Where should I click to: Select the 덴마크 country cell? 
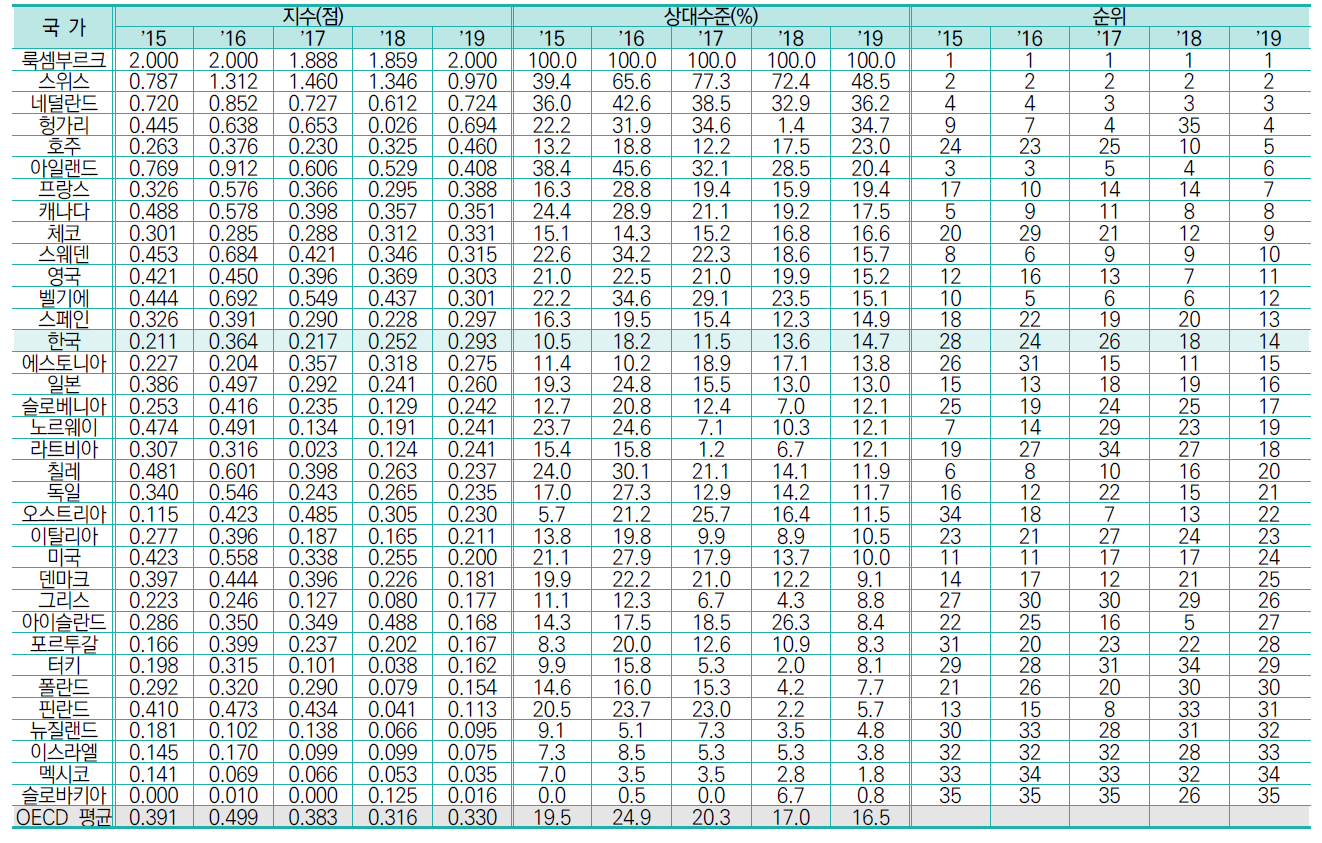pyautogui.click(x=62, y=581)
